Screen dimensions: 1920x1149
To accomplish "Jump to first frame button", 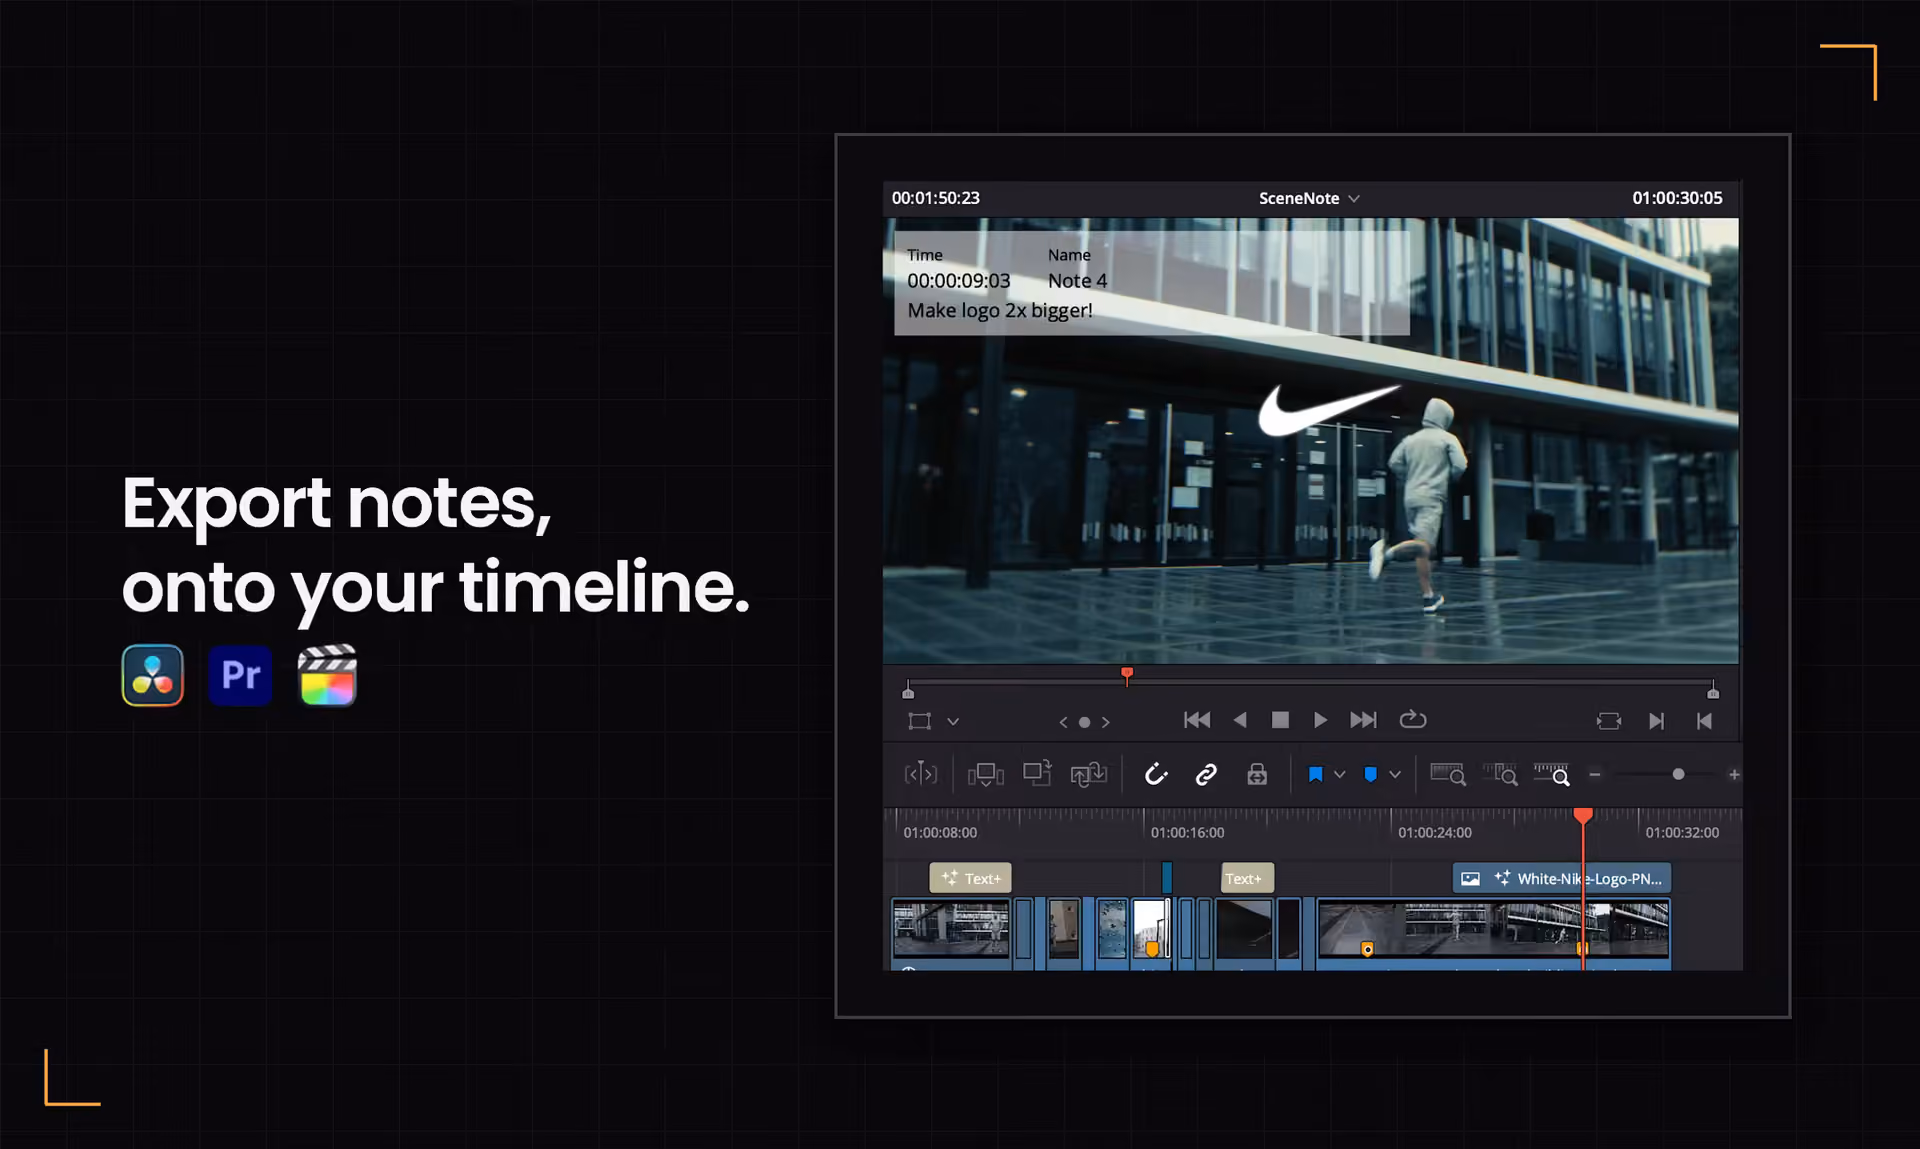I will coord(1197,720).
